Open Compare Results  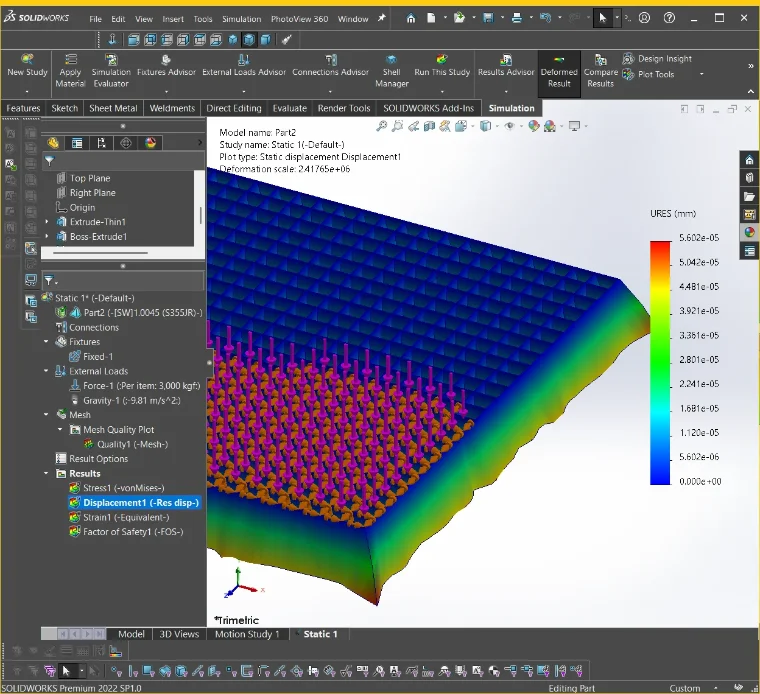[601, 71]
